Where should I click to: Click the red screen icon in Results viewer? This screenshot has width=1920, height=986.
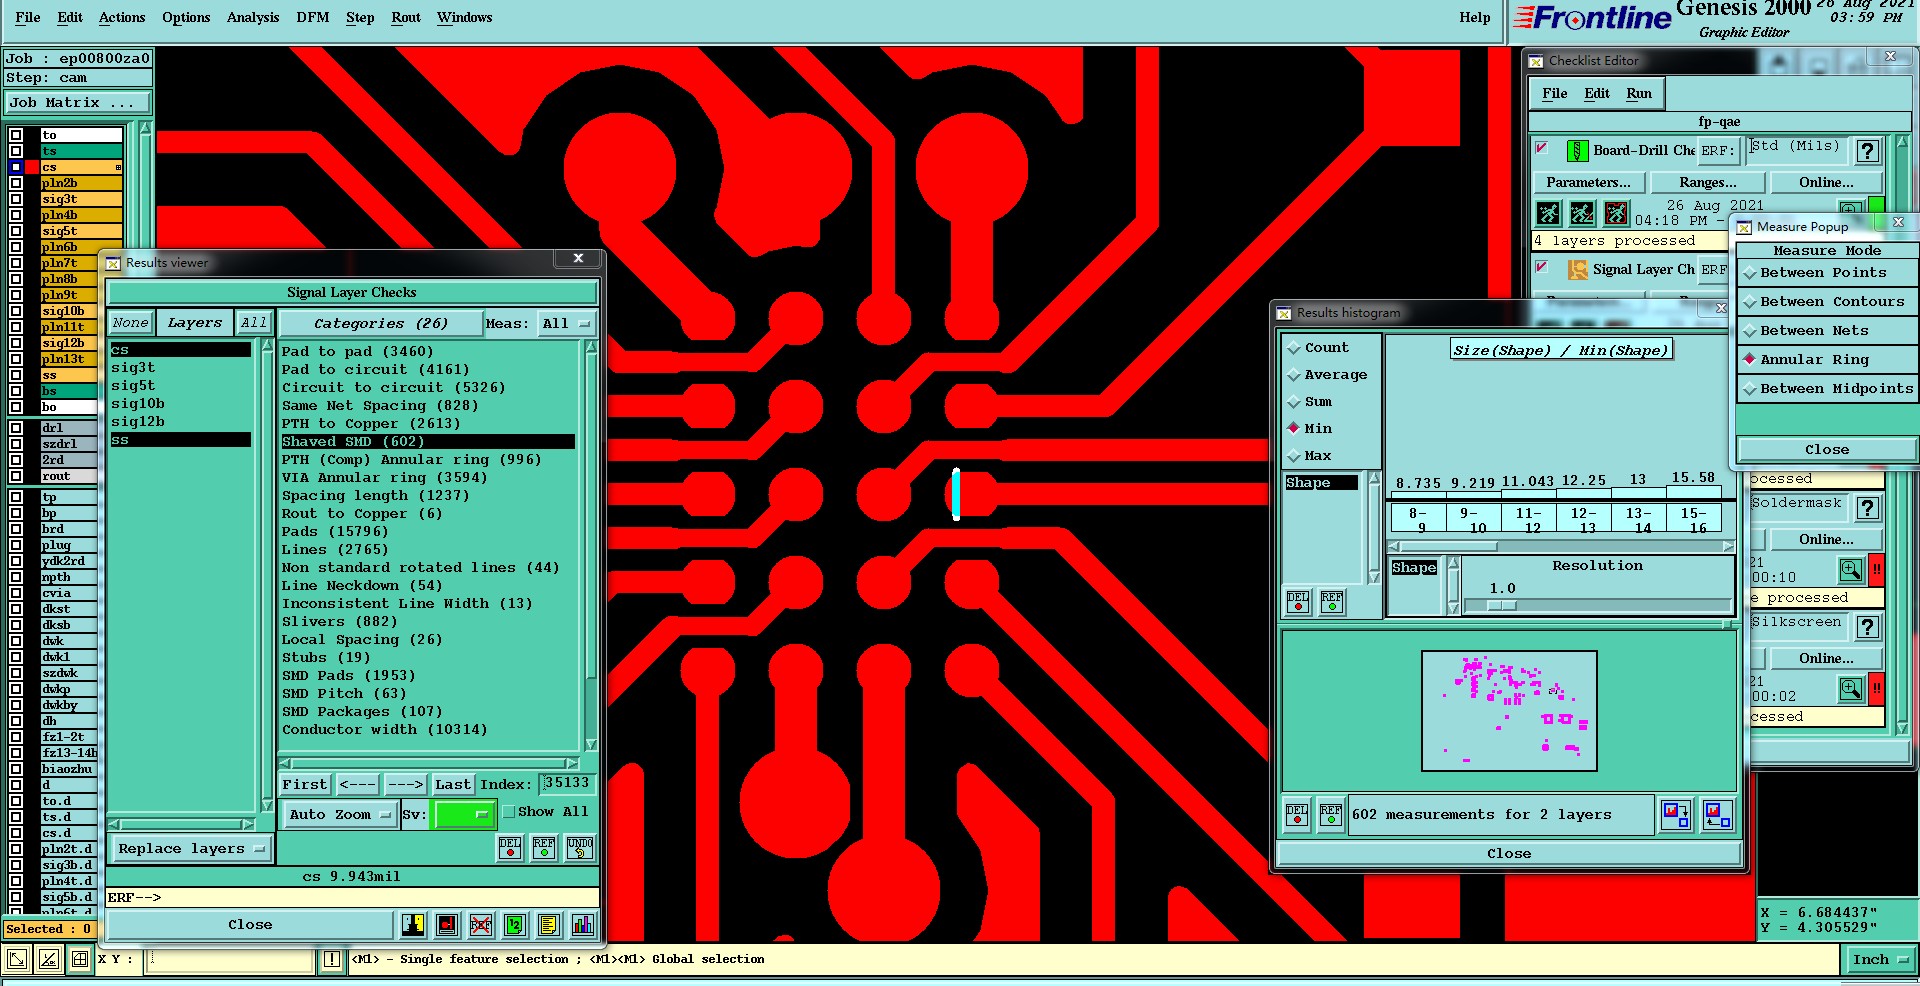point(447,925)
